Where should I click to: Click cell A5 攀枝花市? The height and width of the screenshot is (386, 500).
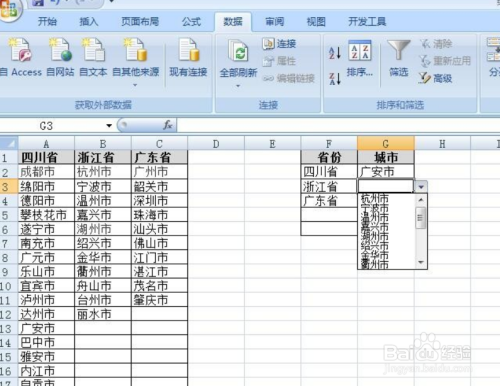46,215
